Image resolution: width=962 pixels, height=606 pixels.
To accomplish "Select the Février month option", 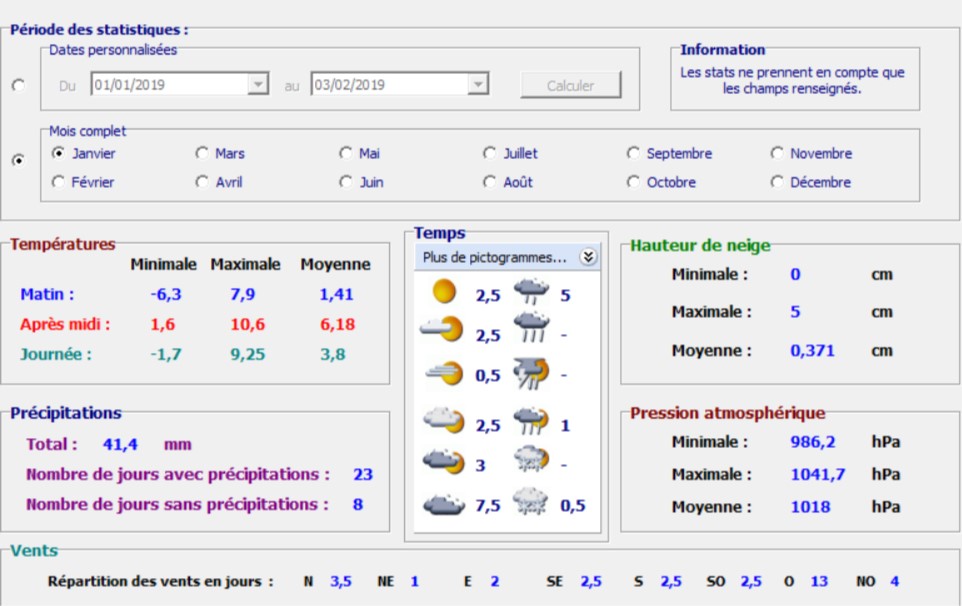I will pyautogui.click(x=83, y=182).
